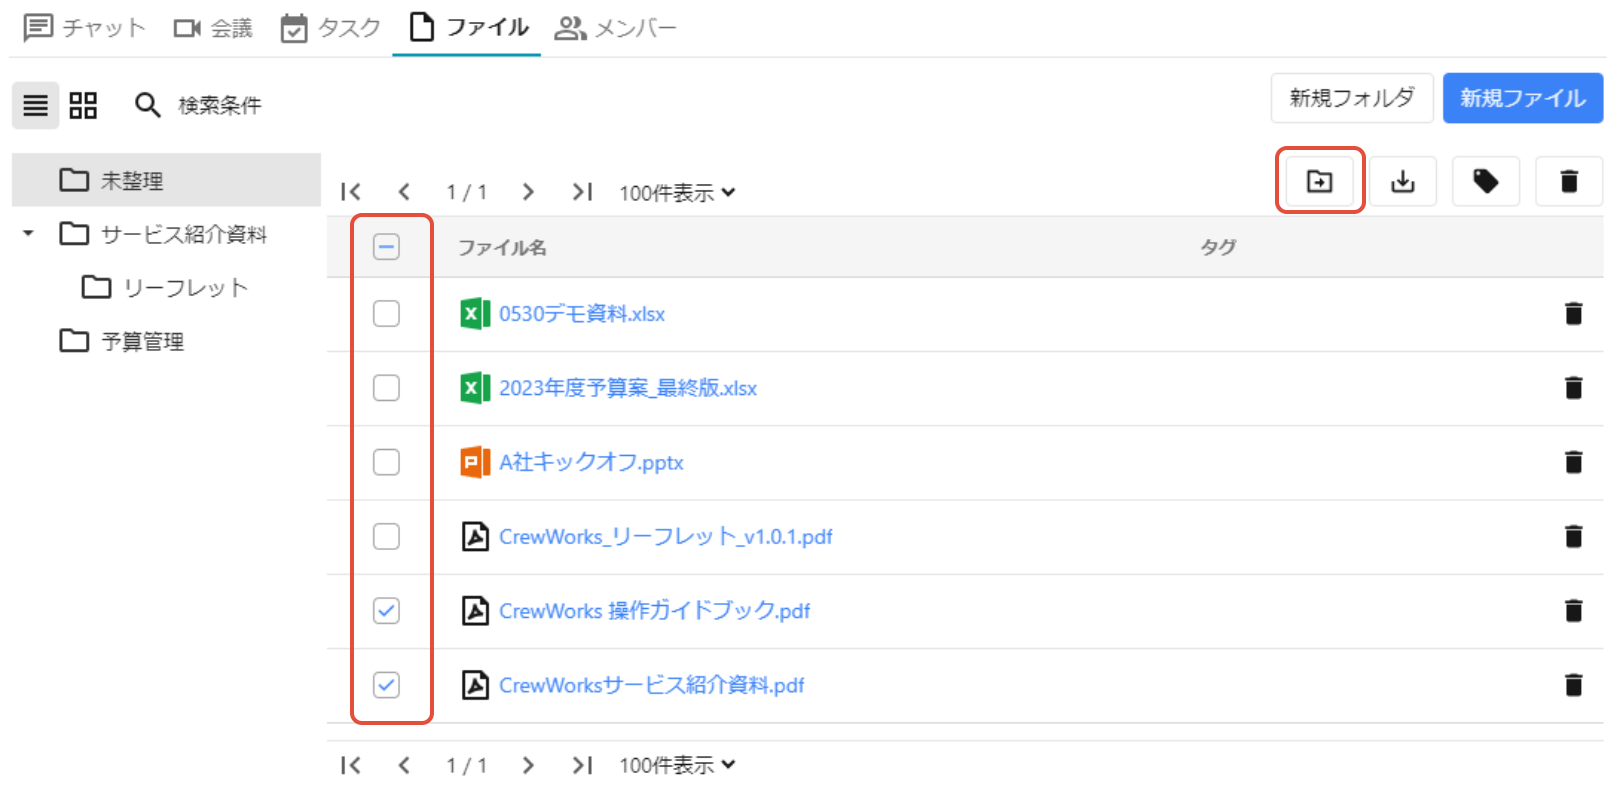Open bottom 100件表示 page size dropdown
Screen dimensions: 1617x792
[677, 765]
